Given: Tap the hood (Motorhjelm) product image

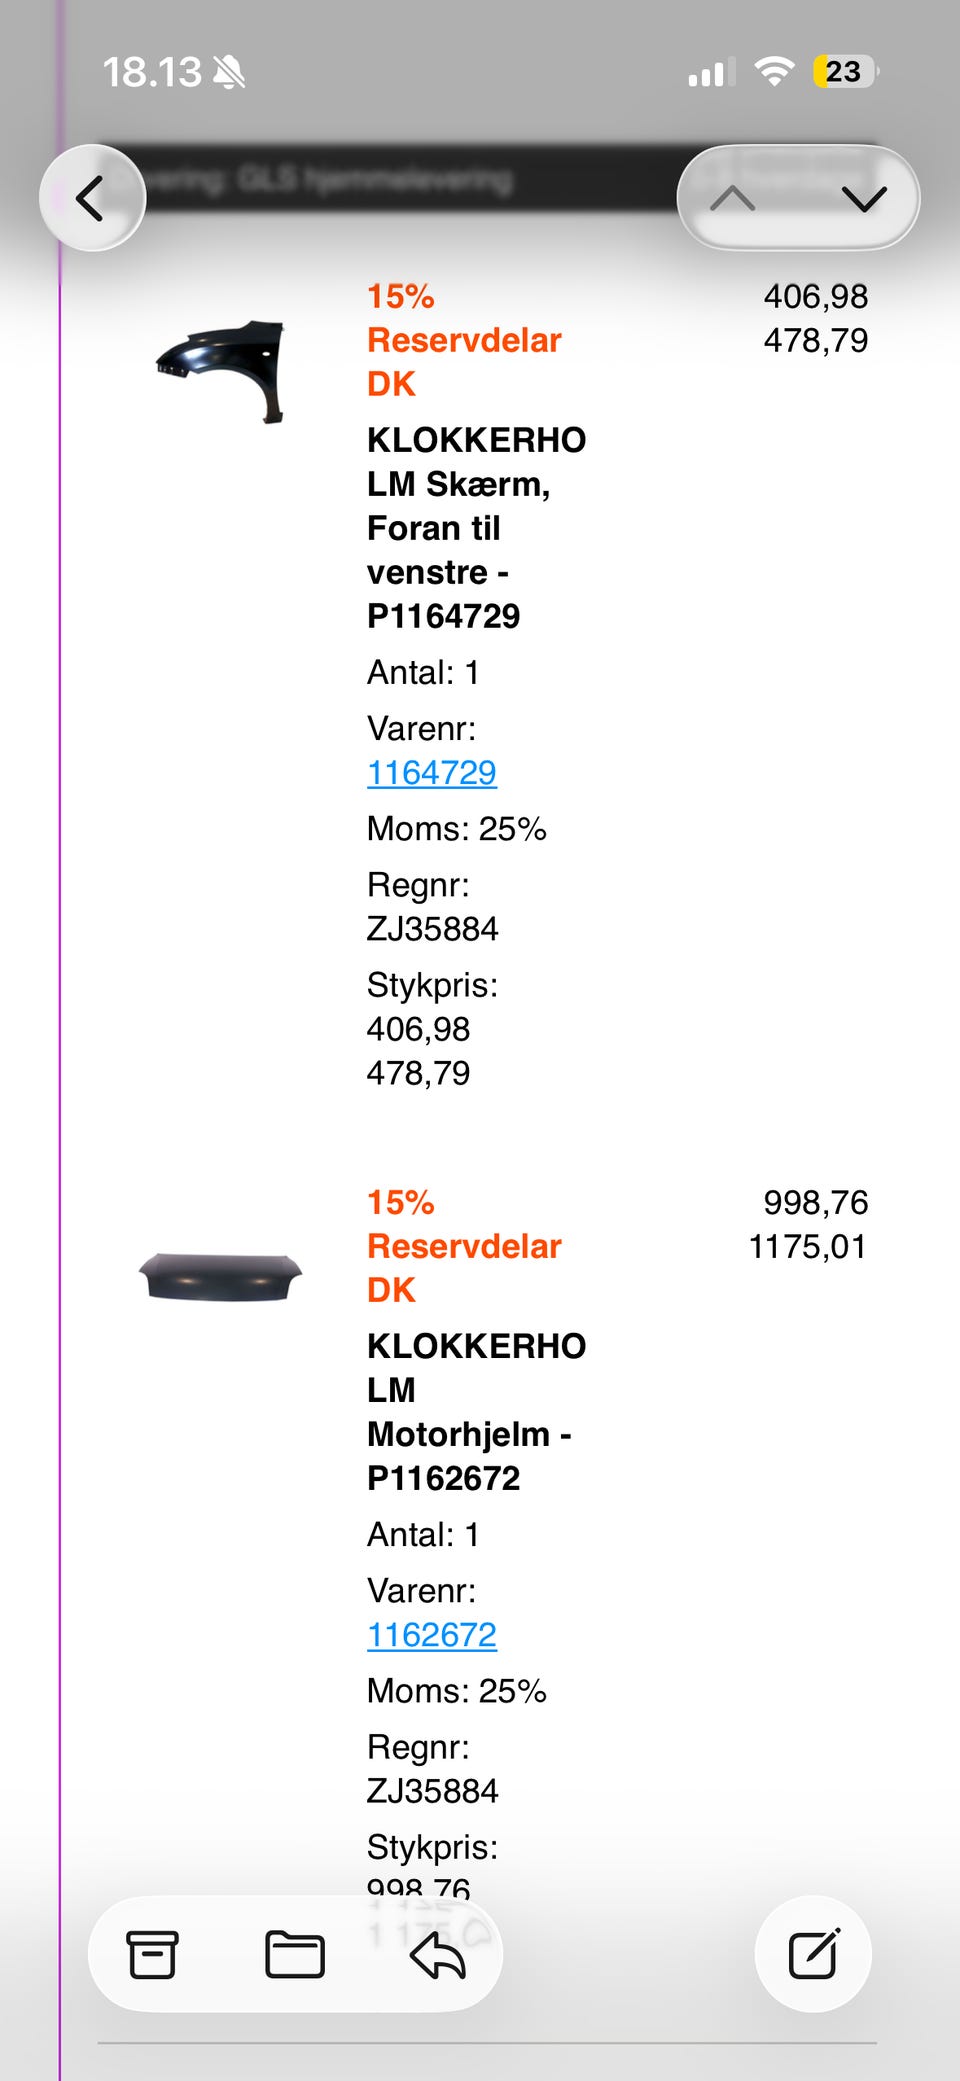Looking at the screenshot, I should [x=220, y=1277].
